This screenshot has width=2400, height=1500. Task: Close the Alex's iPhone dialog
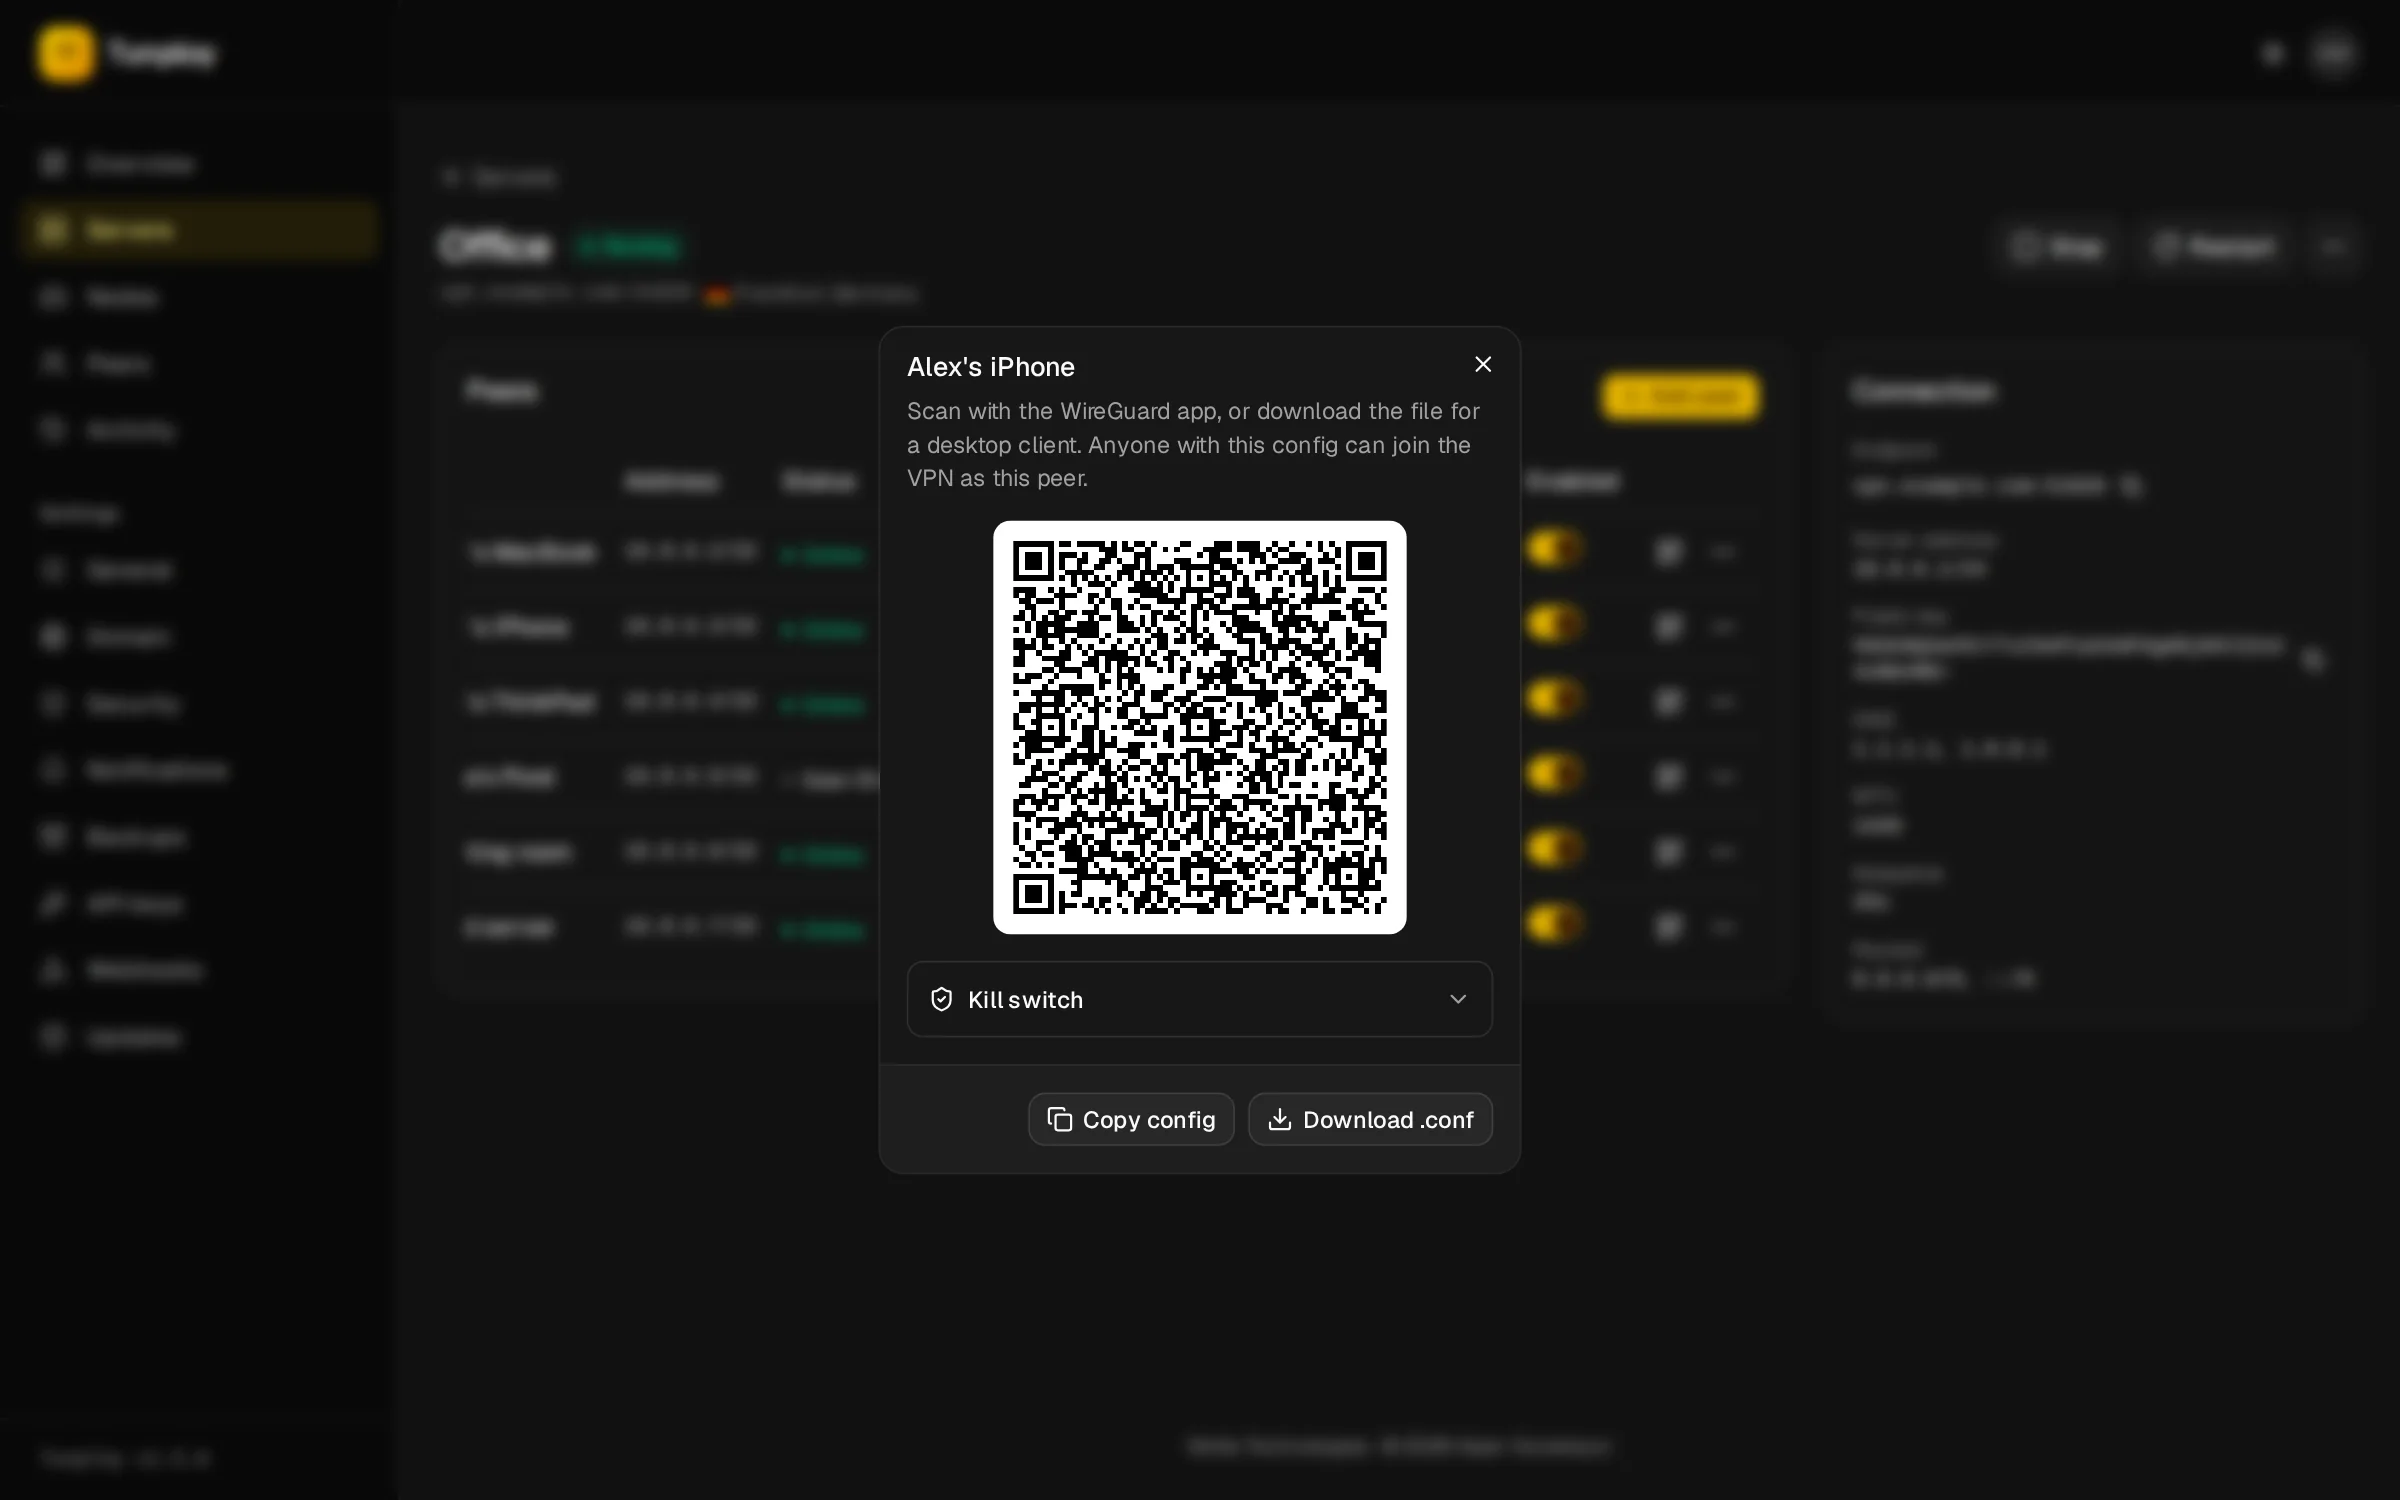tap(1483, 365)
